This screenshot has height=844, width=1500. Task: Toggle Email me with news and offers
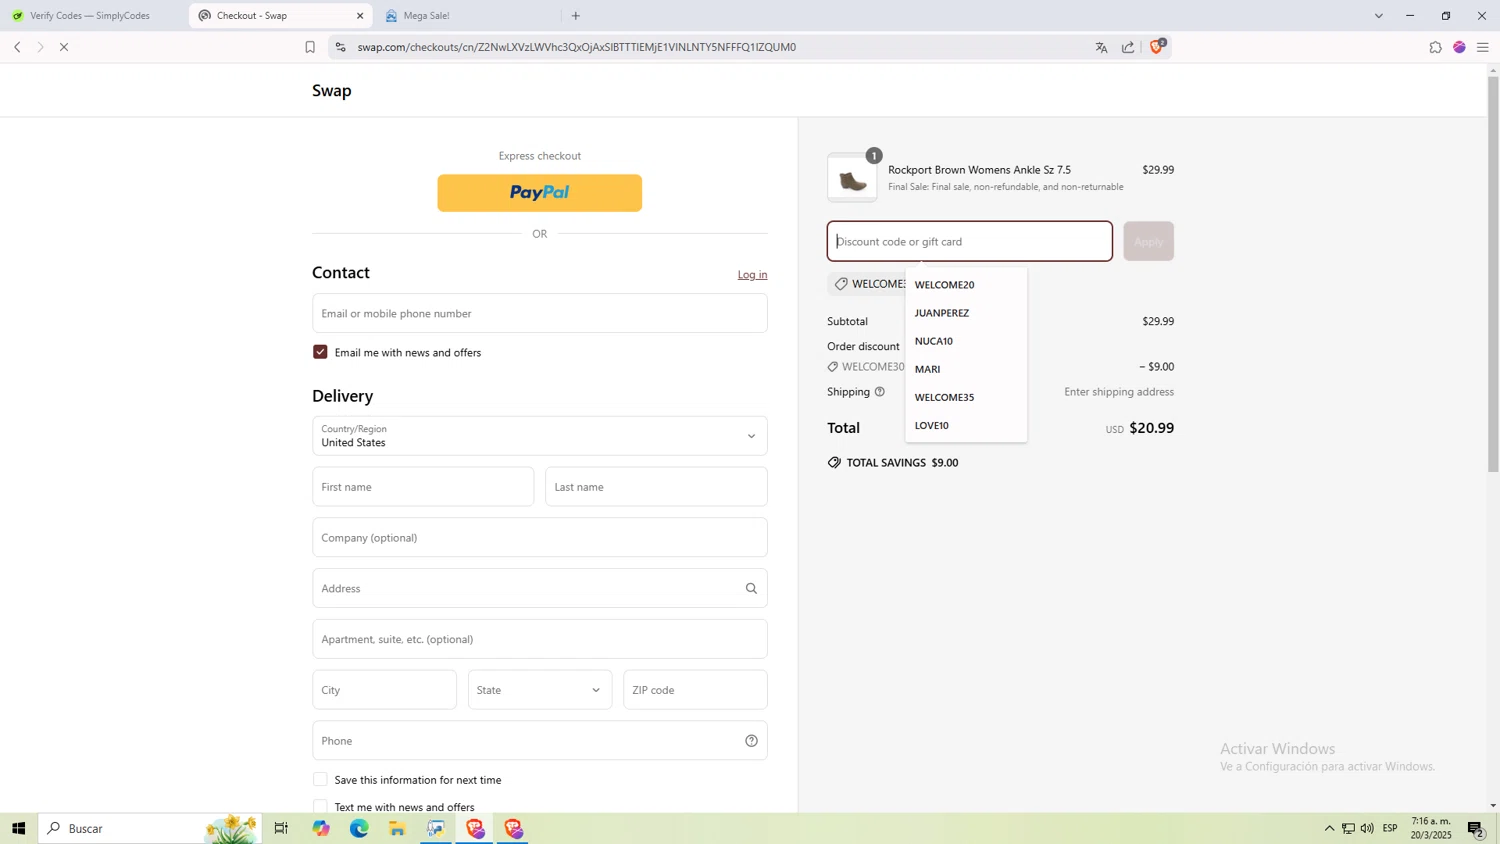click(320, 352)
